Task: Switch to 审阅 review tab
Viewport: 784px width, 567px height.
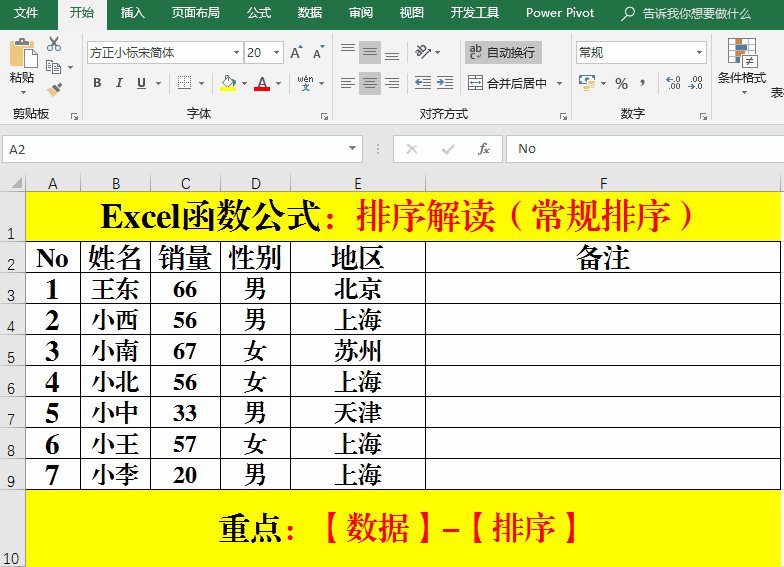Action: pos(360,13)
